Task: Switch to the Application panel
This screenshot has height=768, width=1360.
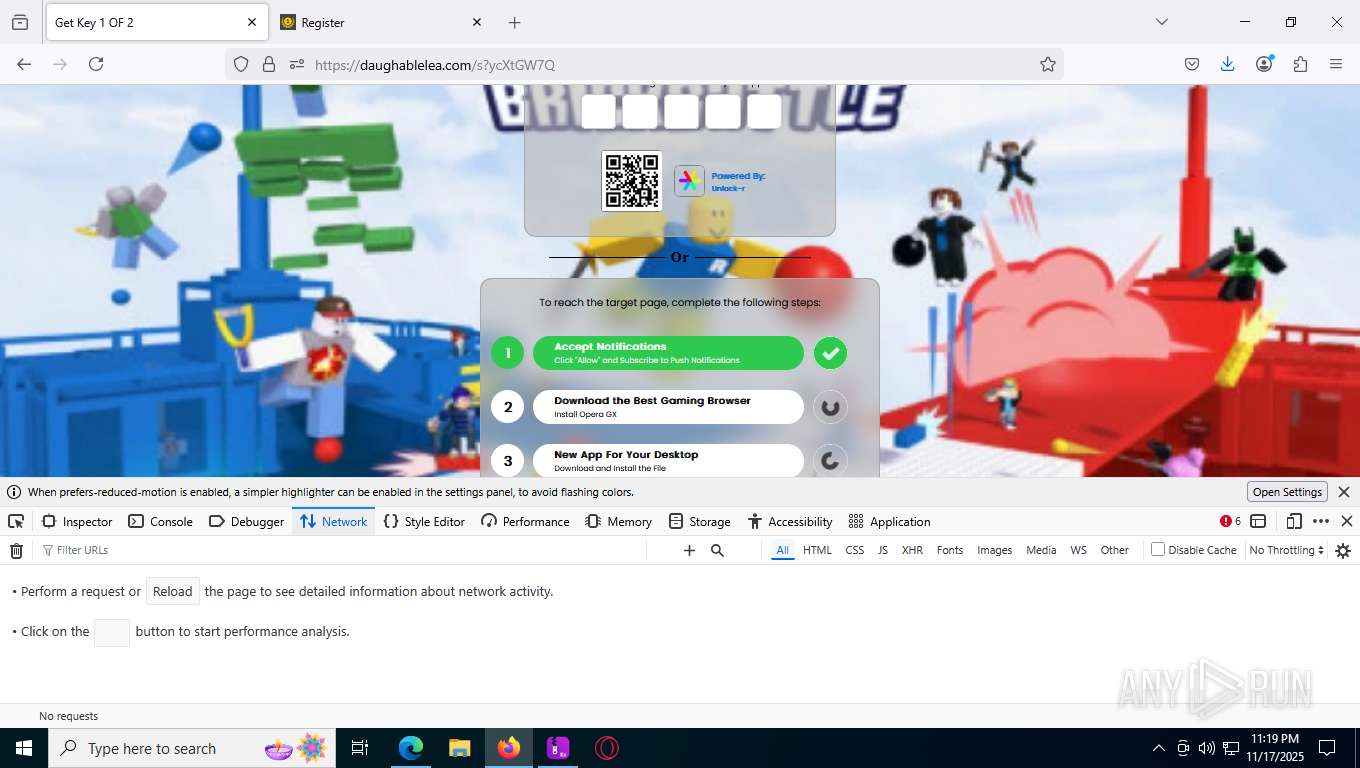Action: coord(890,521)
